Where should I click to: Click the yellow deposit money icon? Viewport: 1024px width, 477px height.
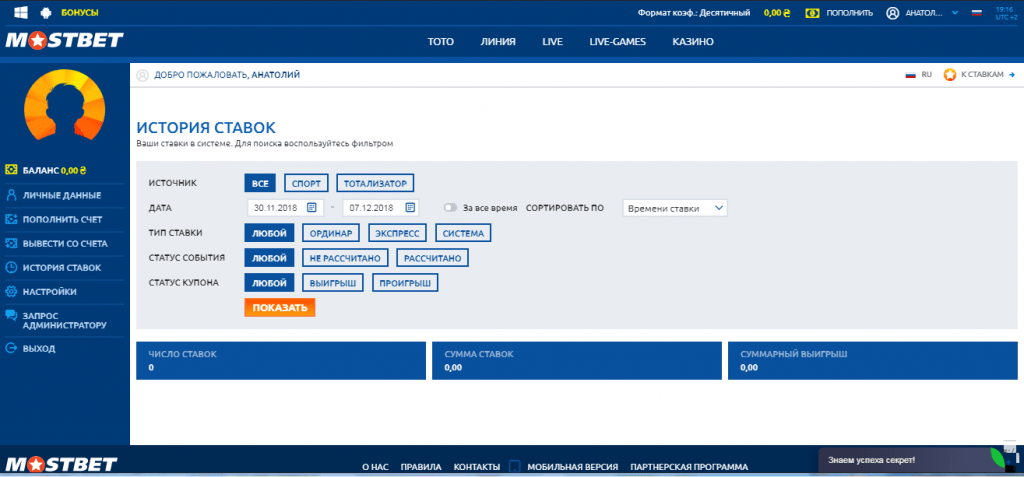click(x=812, y=12)
